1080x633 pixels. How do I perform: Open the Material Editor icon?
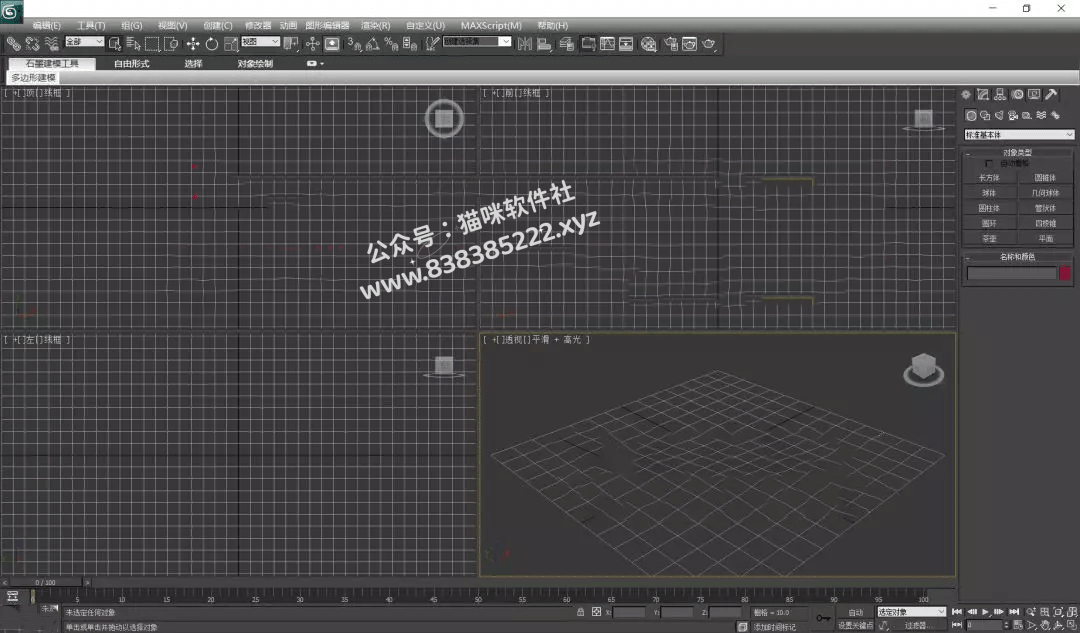coord(648,44)
